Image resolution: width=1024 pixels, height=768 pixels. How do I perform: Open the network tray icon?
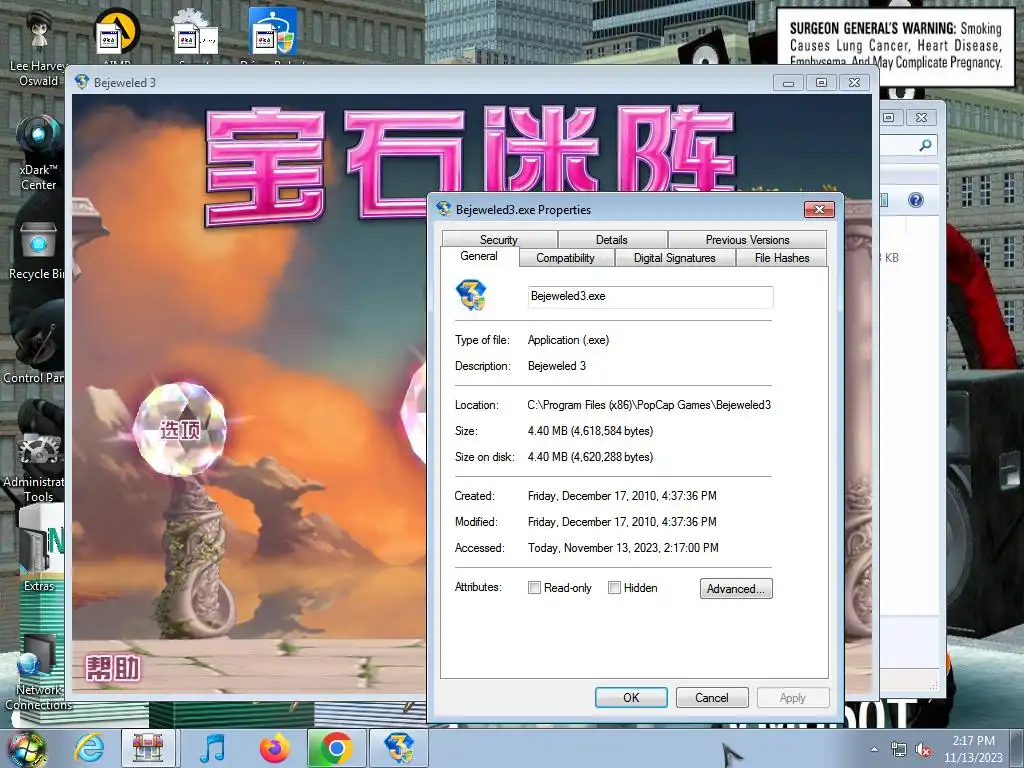(x=899, y=750)
